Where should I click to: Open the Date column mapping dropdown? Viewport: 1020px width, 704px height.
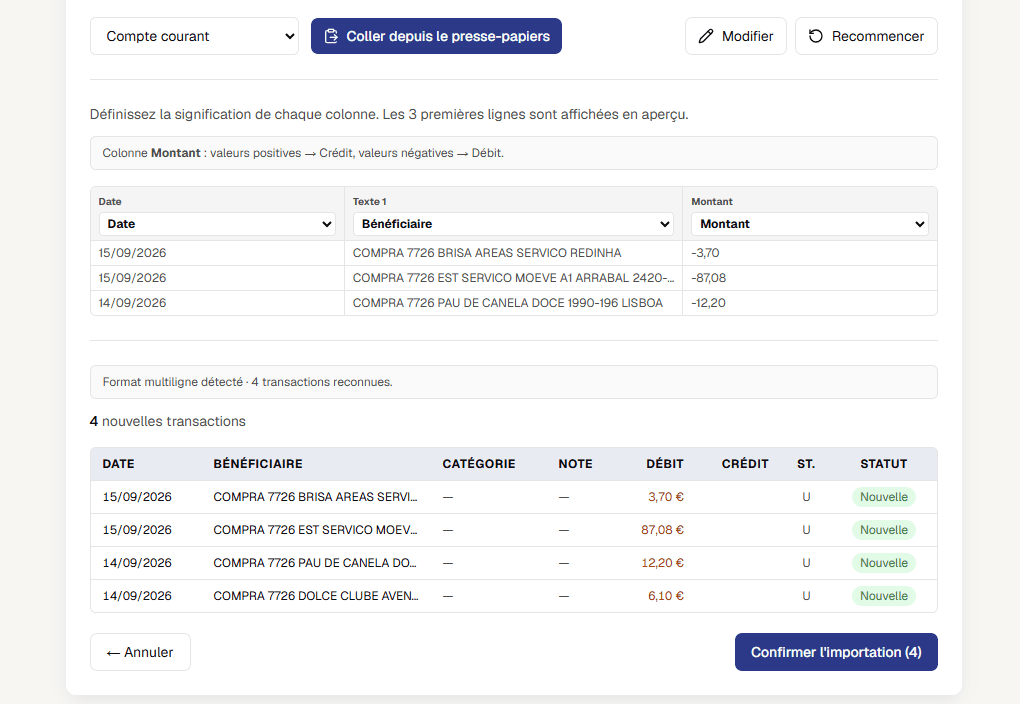pos(217,224)
